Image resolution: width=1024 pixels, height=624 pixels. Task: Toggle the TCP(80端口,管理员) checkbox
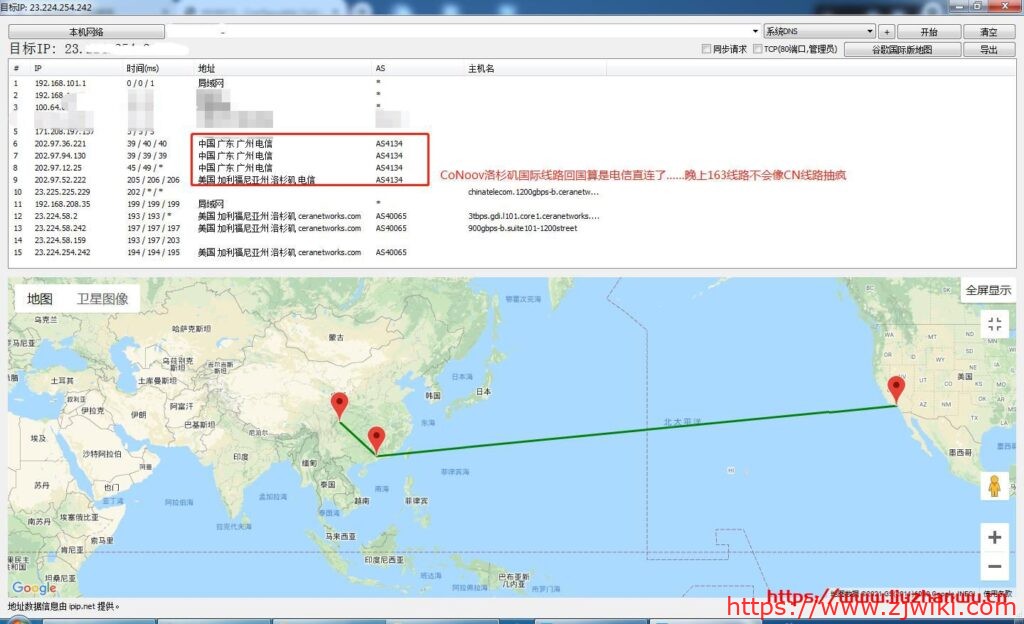[x=758, y=49]
